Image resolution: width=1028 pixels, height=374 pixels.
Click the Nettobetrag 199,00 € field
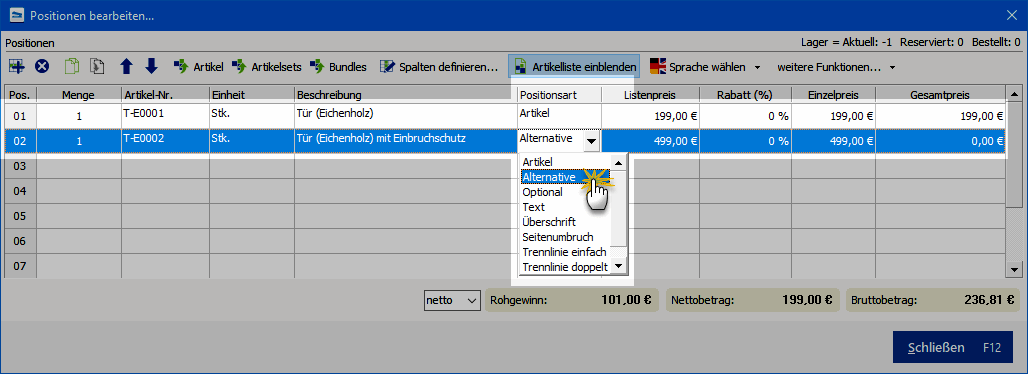(753, 301)
